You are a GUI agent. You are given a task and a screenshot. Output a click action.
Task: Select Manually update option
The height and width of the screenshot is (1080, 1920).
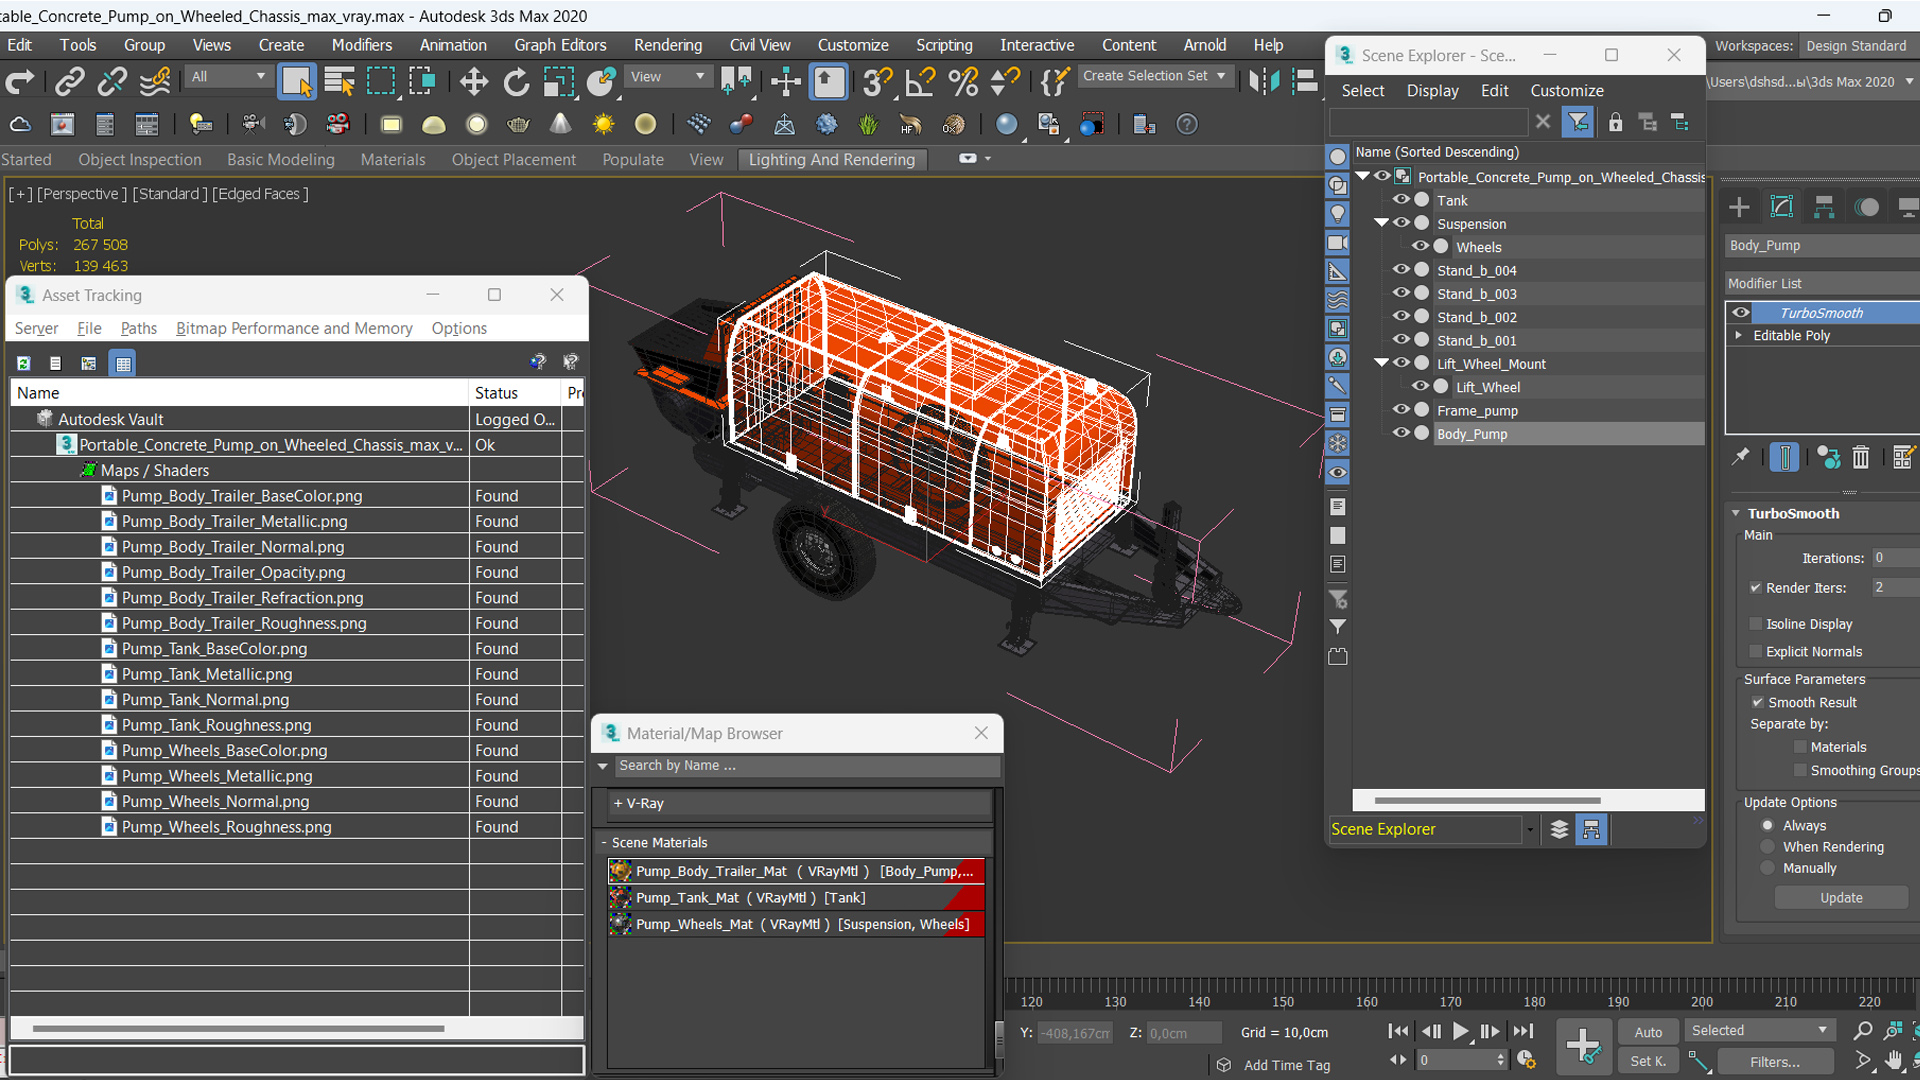1767,868
